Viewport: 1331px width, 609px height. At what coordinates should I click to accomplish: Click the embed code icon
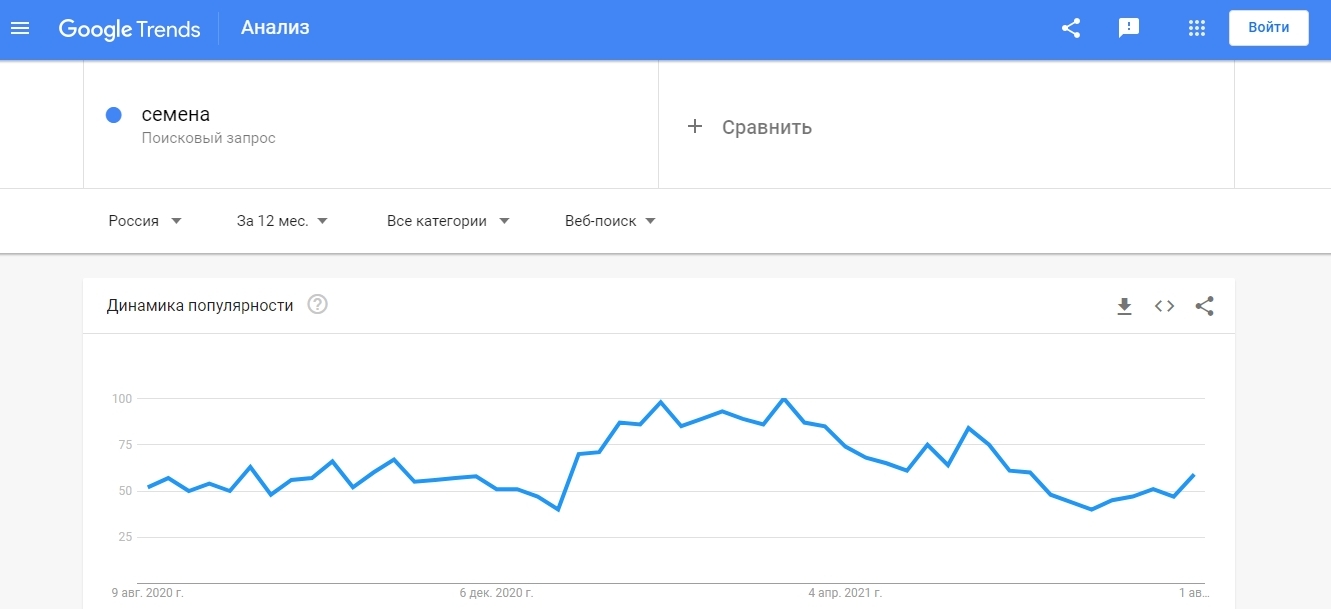tap(1164, 306)
